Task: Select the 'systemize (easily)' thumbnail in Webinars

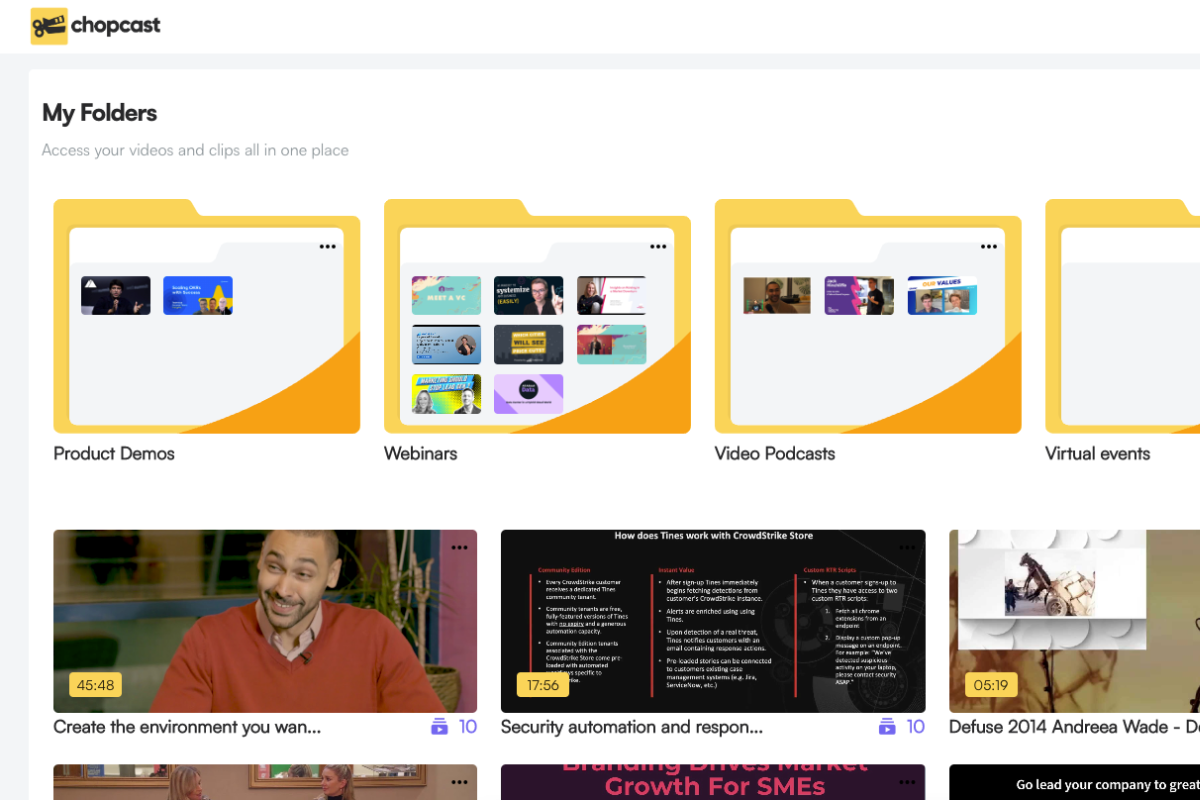Action: tap(528, 295)
